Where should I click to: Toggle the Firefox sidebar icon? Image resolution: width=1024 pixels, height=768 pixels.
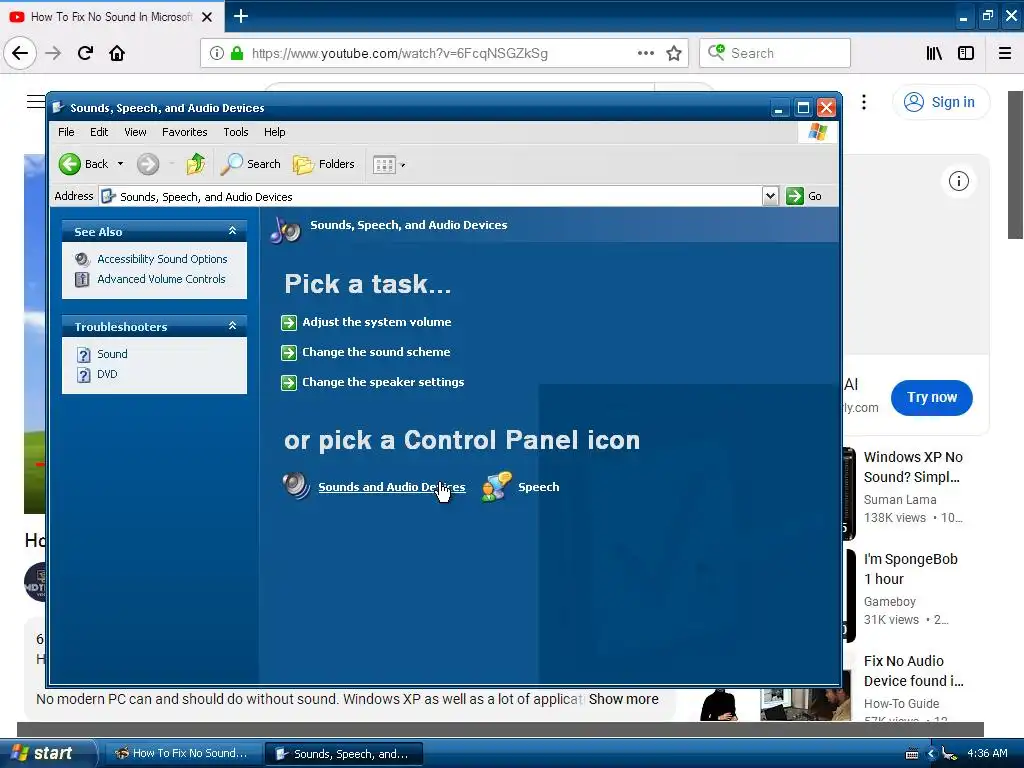966,54
